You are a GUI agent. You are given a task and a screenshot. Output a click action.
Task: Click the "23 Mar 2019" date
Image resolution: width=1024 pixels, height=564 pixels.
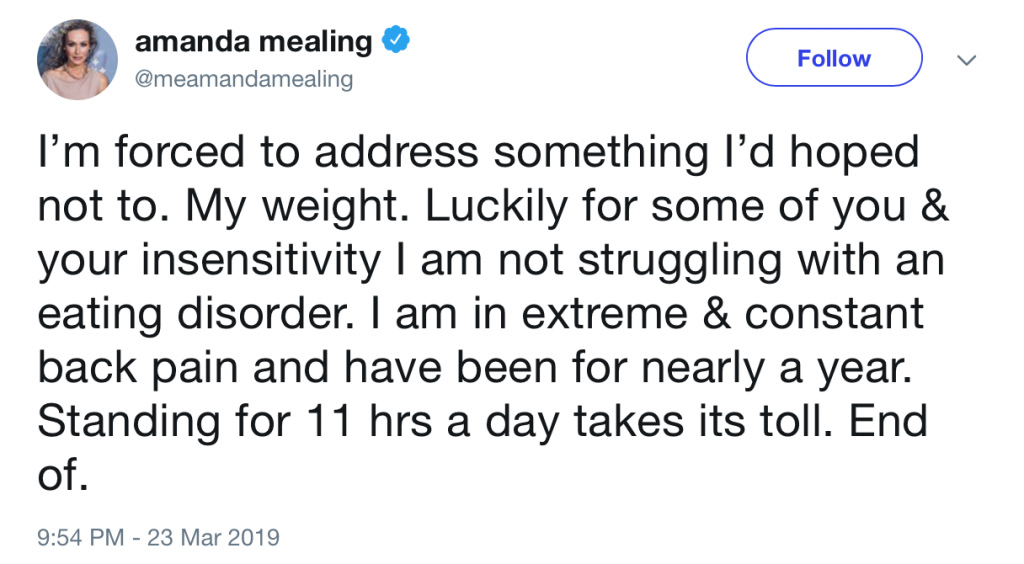click(x=213, y=537)
